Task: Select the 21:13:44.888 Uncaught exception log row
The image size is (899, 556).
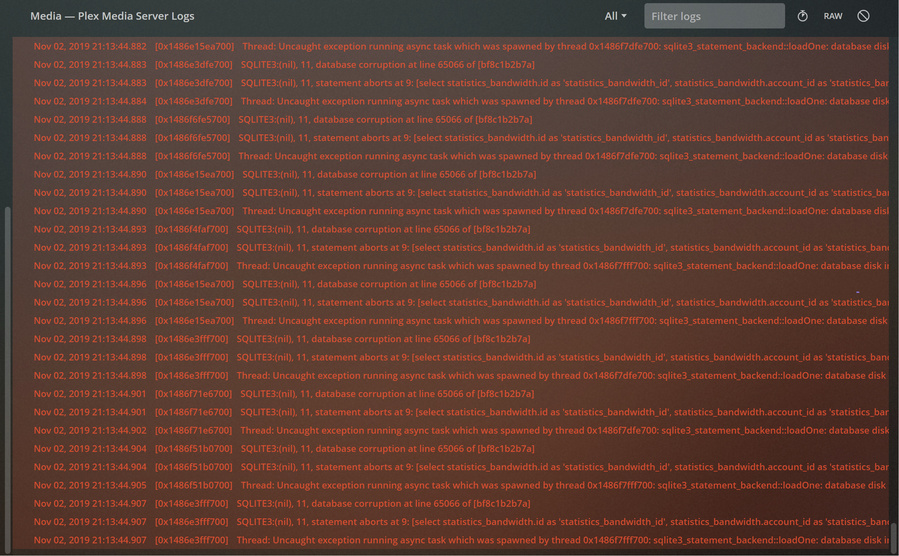Action: tap(451, 156)
